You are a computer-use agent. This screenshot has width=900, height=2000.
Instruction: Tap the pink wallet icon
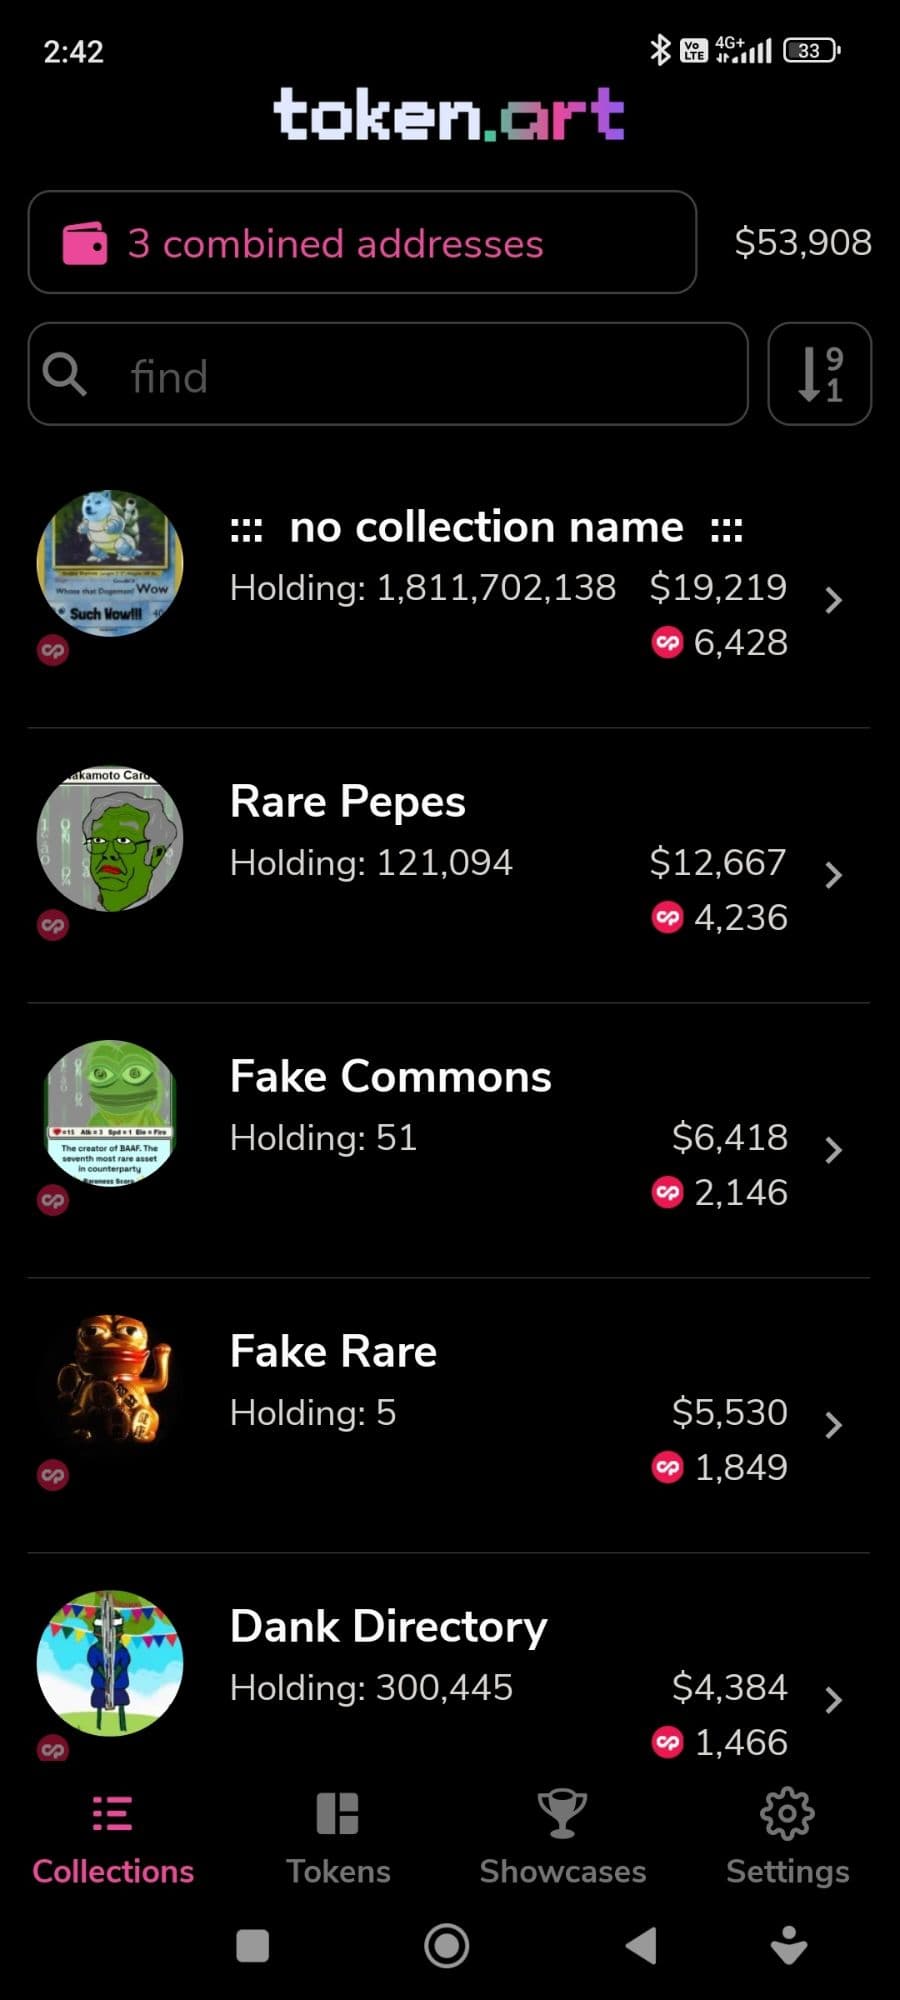coord(85,243)
